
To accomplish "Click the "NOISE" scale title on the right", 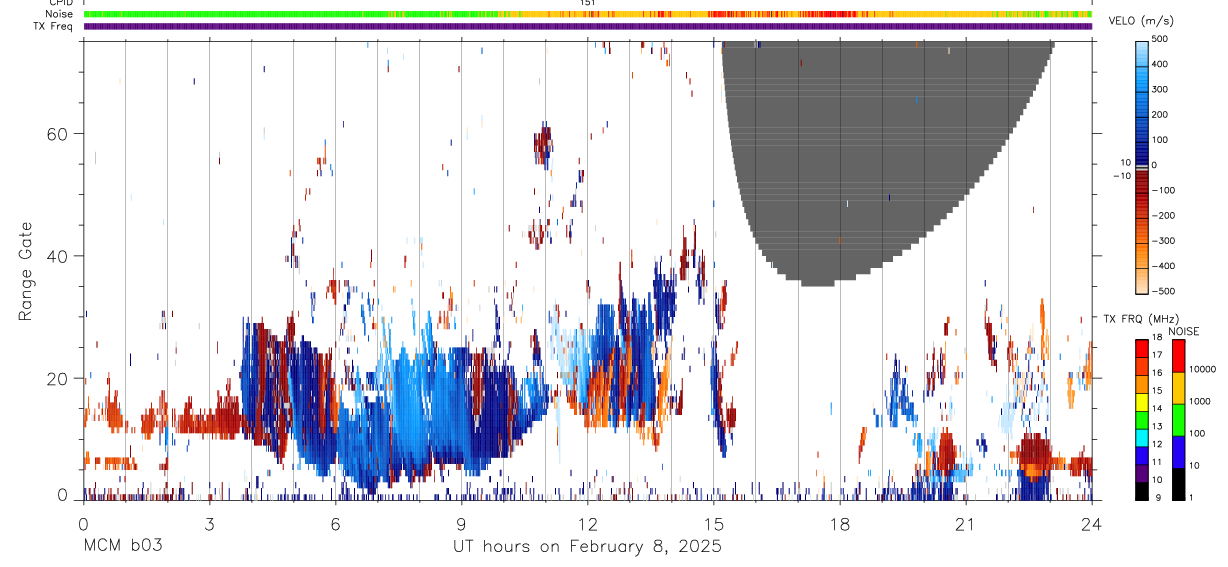I will 1184,331.
